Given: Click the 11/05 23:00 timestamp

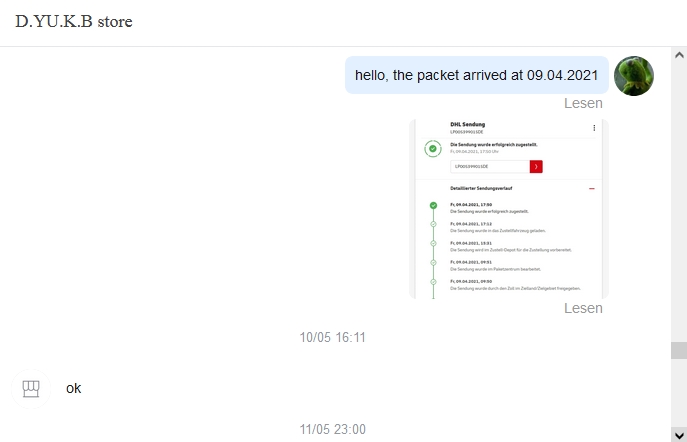Looking at the screenshot, I should (x=333, y=429).
